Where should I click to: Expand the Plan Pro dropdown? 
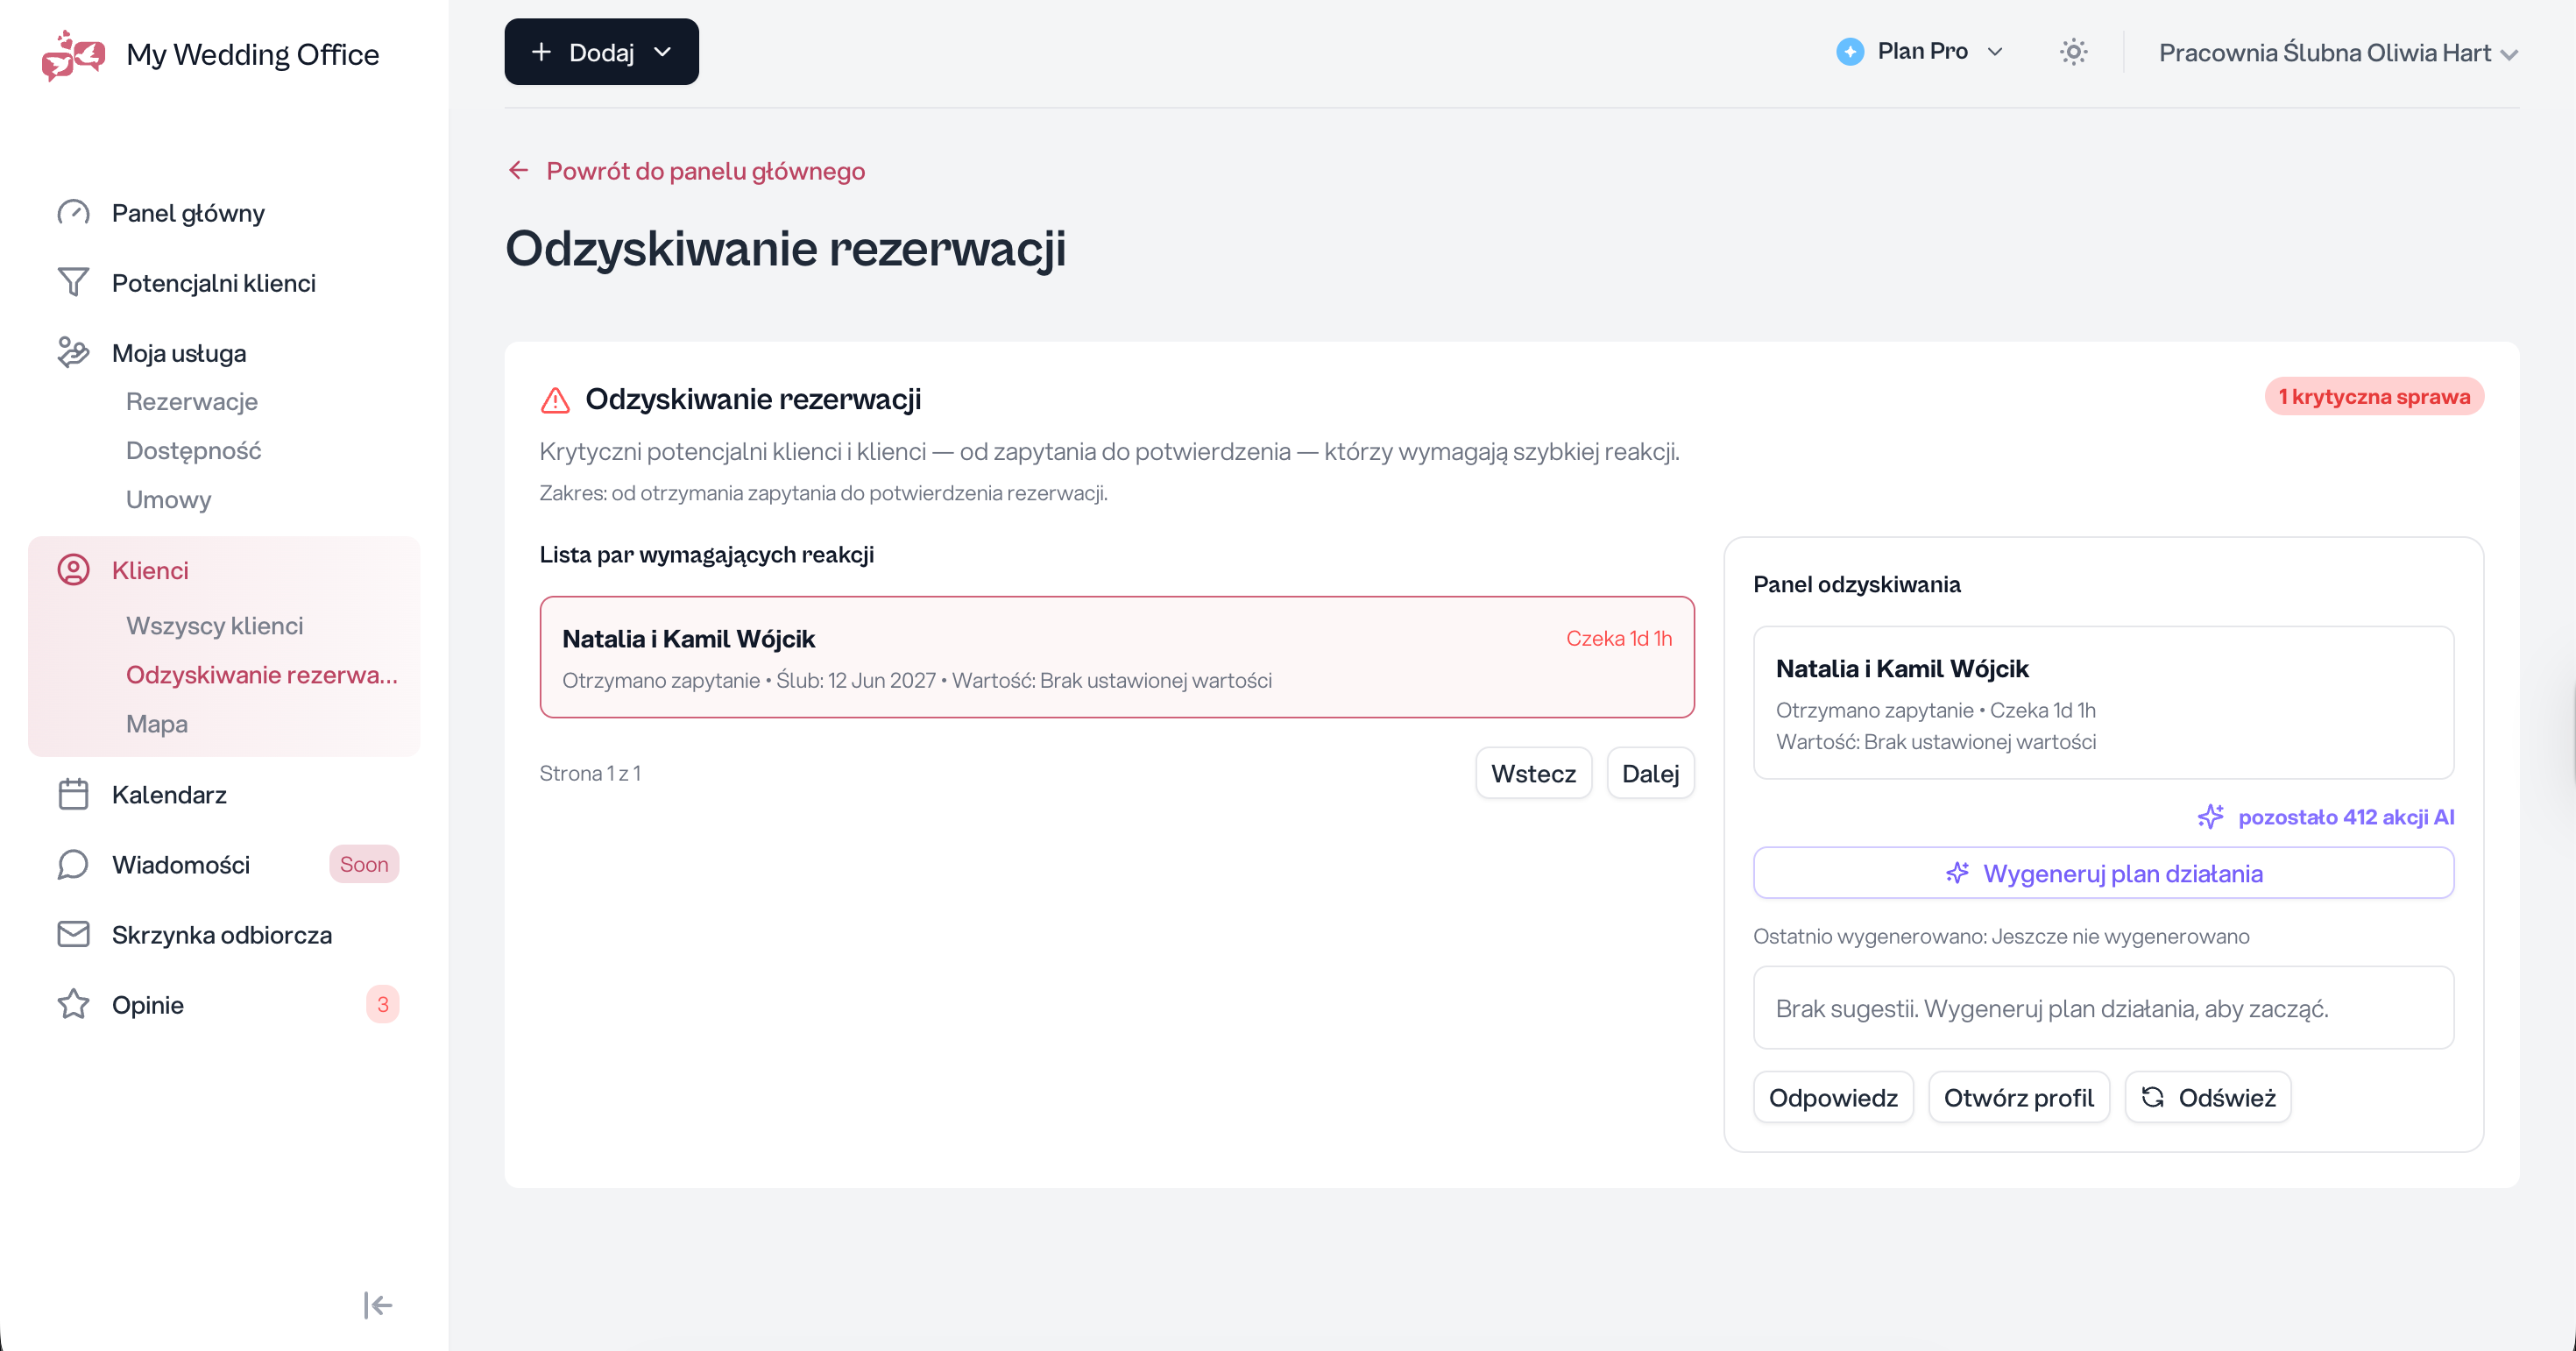1920,52
